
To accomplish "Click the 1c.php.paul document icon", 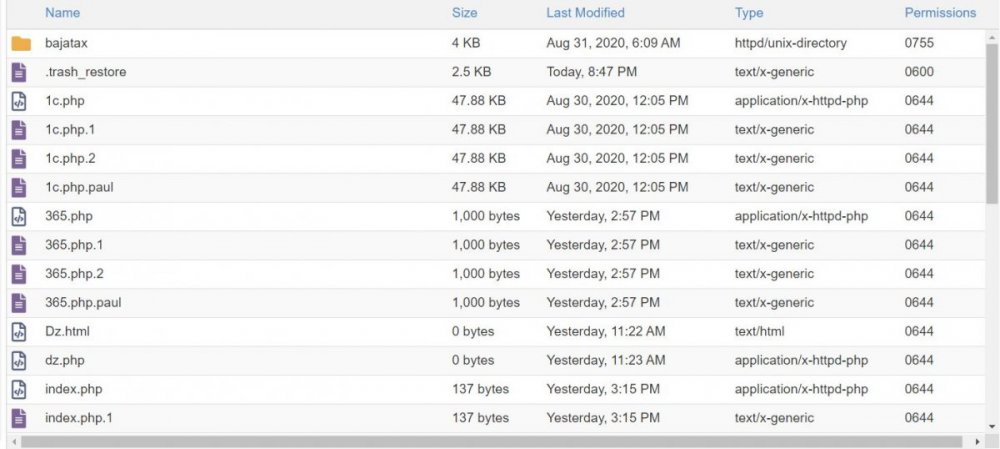I will pos(19,187).
